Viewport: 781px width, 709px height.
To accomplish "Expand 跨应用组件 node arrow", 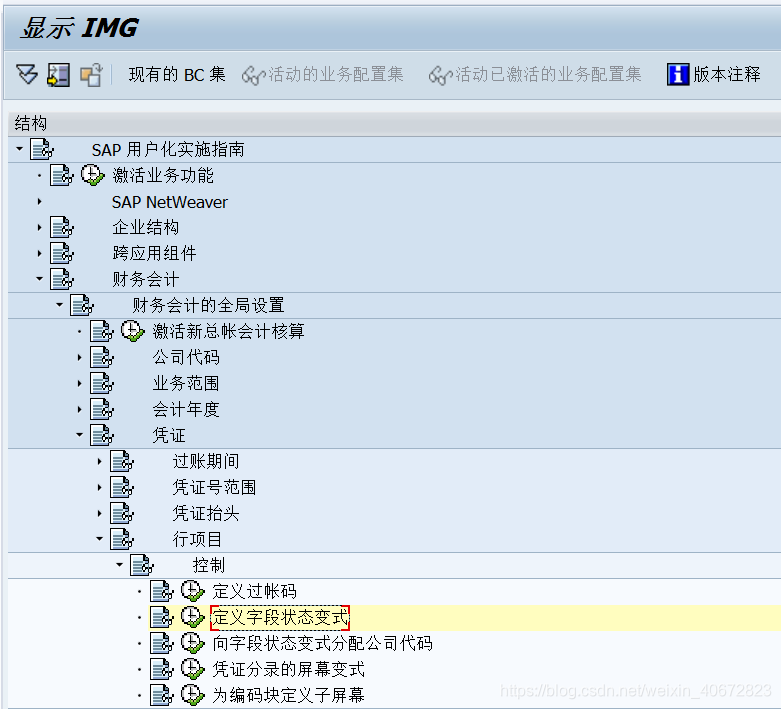I will point(39,254).
